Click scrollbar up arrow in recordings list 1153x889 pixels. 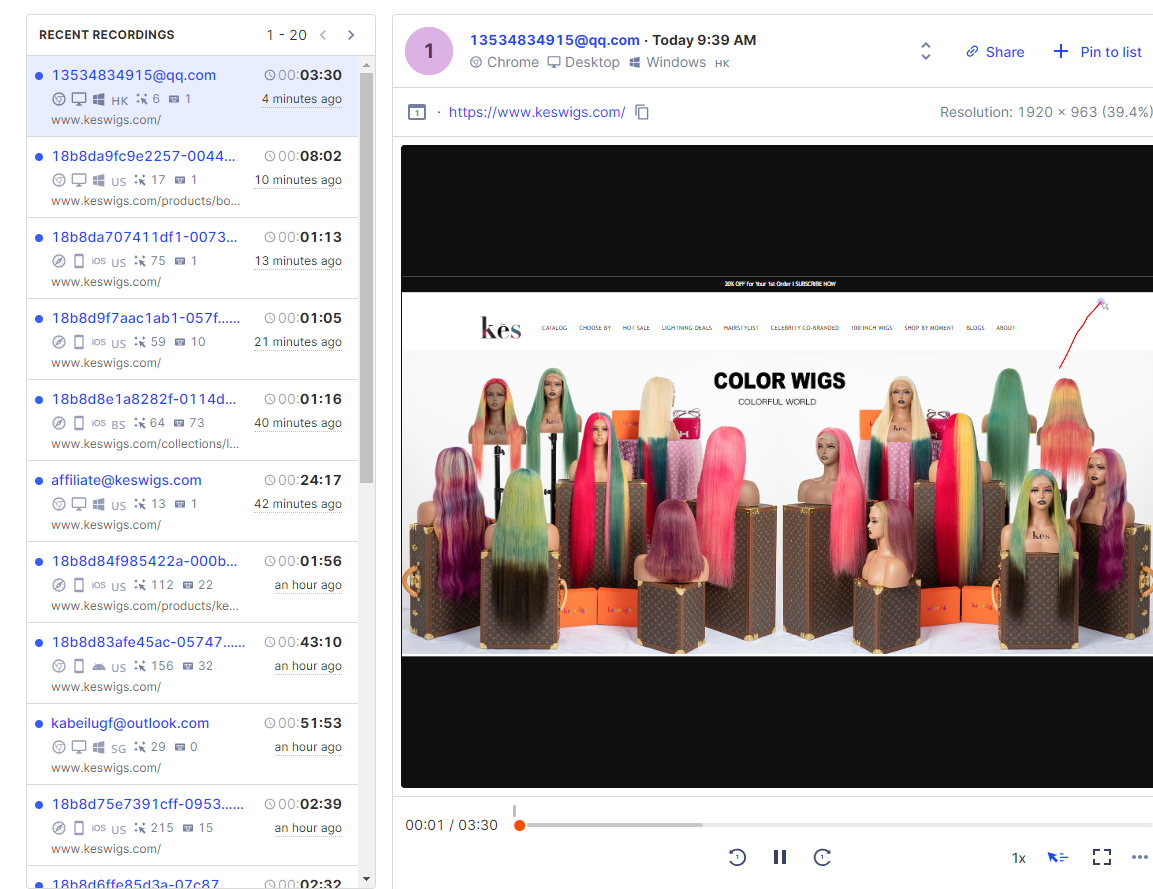(366, 65)
